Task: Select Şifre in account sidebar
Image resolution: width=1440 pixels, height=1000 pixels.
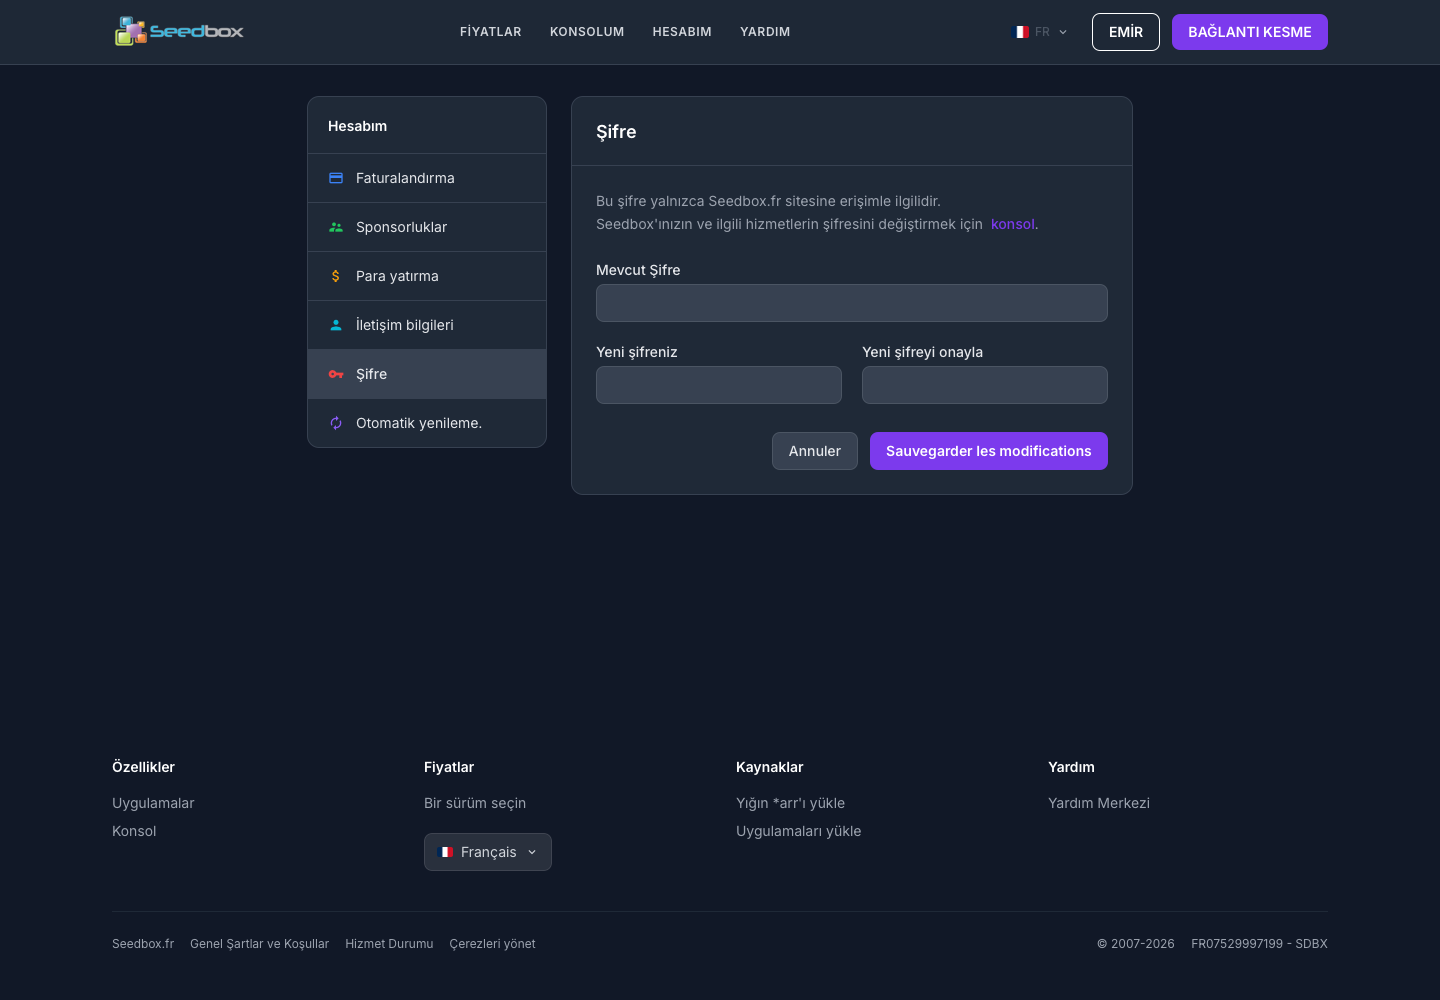Action: (427, 374)
